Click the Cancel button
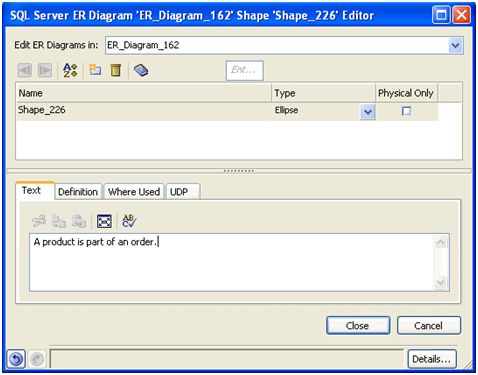478x375 pixels. [x=429, y=325]
